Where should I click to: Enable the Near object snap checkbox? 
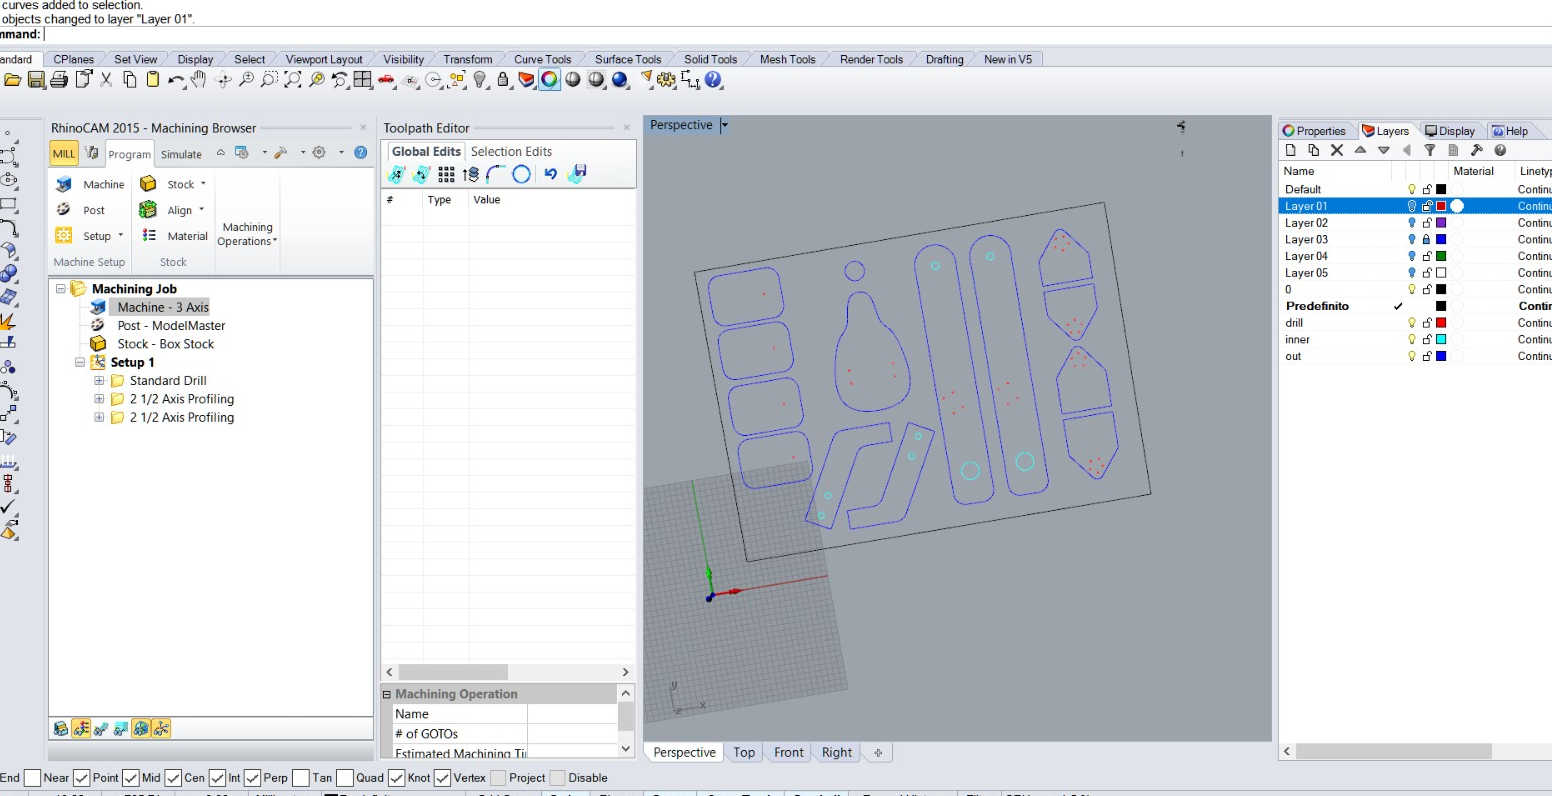33,778
